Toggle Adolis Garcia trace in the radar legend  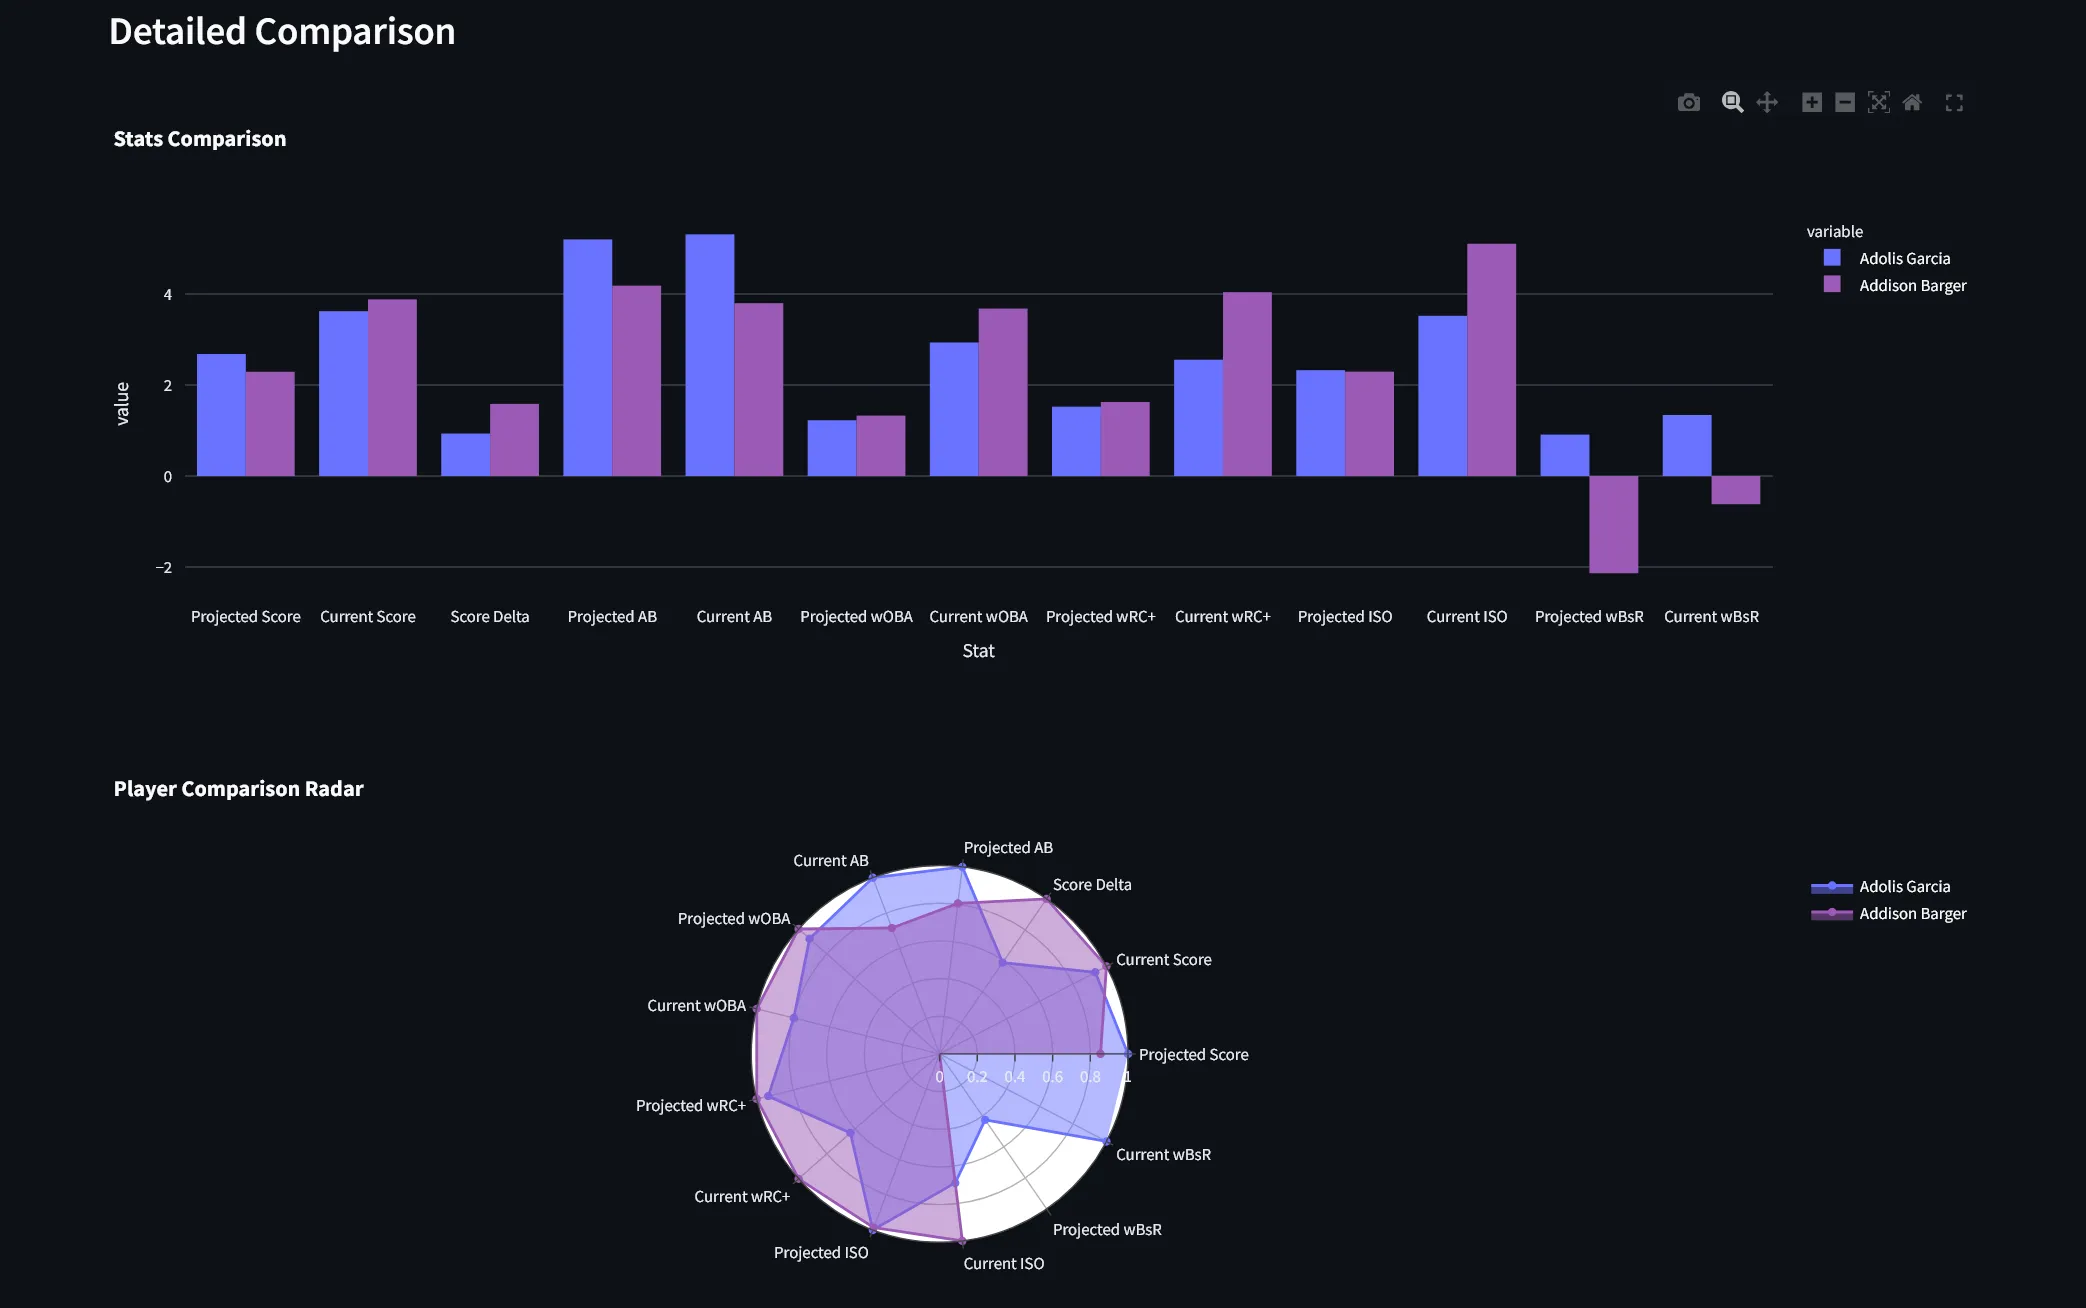click(1904, 886)
